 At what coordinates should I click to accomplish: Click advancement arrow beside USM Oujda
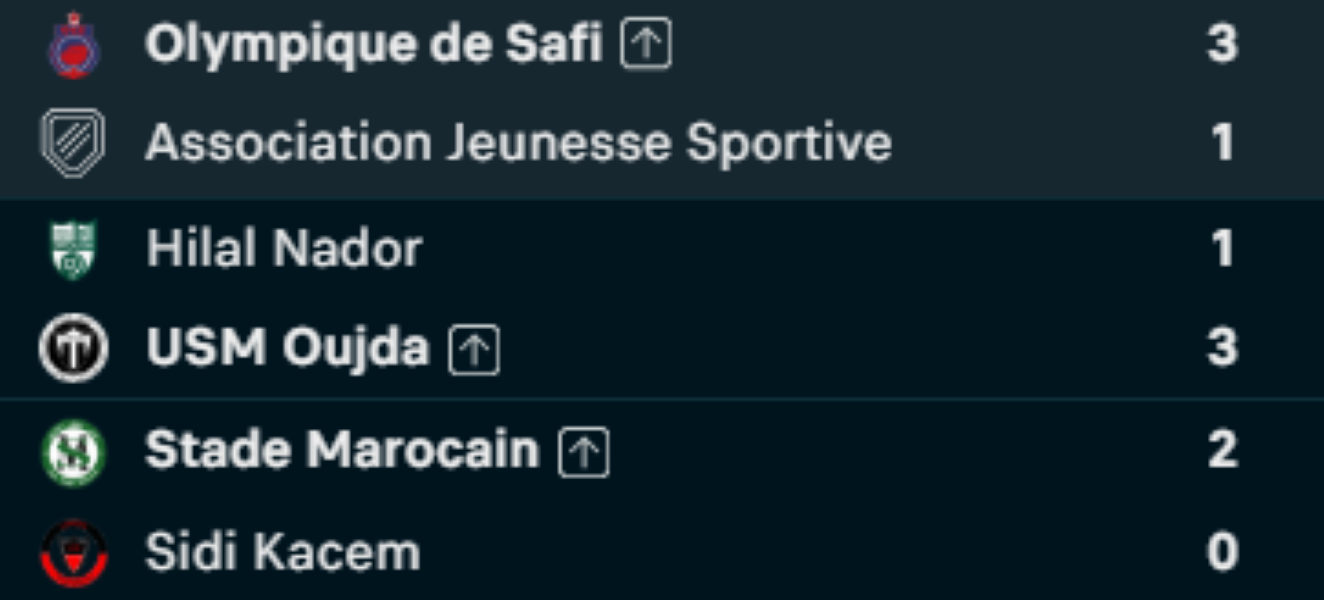pos(474,350)
